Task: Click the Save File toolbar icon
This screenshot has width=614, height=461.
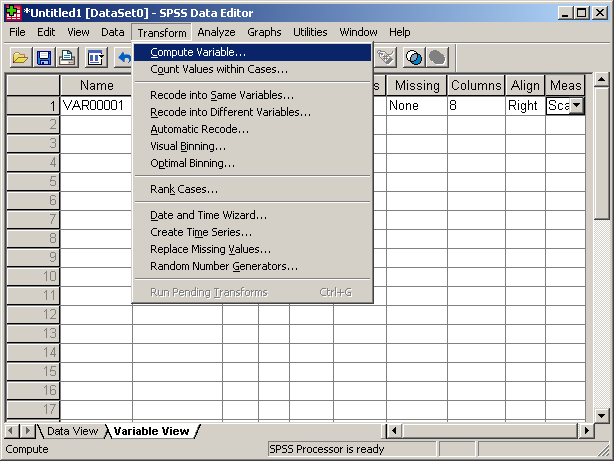Action: tap(44, 57)
